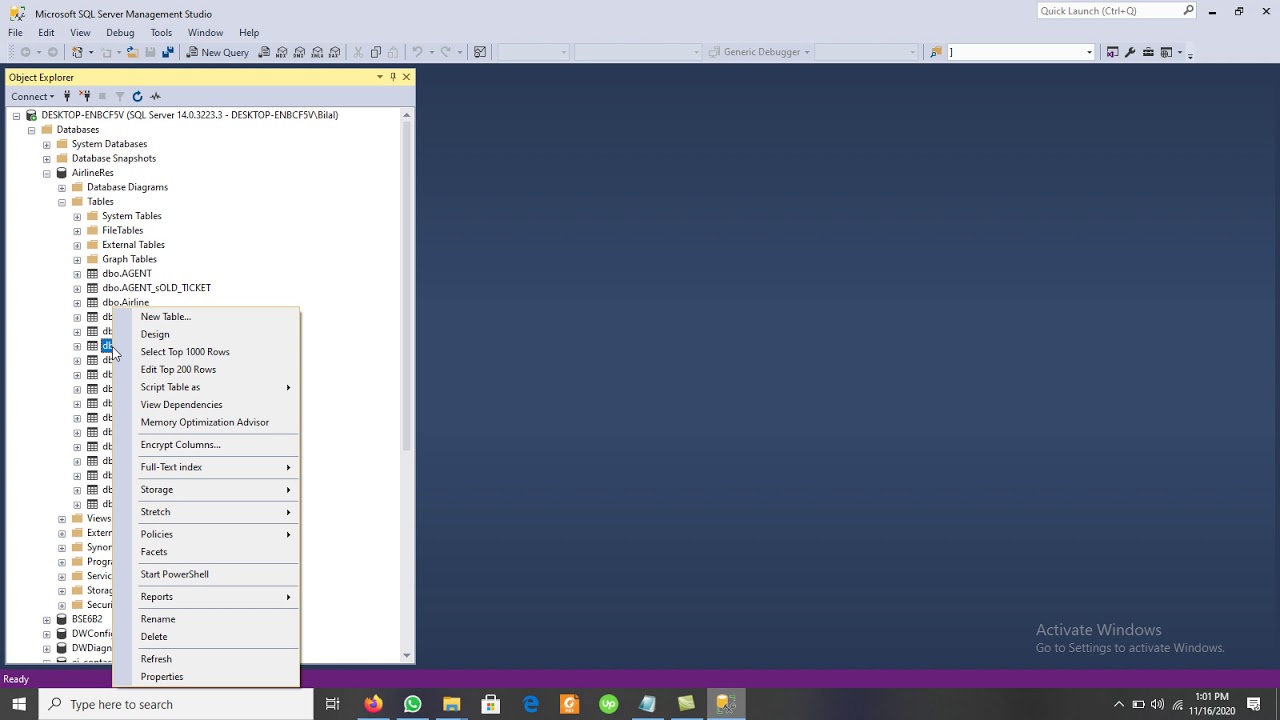
Task: Open Microsoft Edge from the taskbar
Action: pos(530,704)
